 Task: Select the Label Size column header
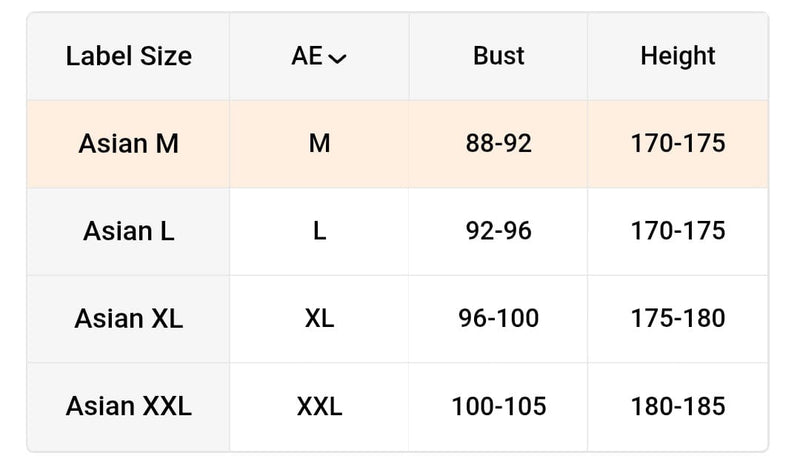coord(128,56)
